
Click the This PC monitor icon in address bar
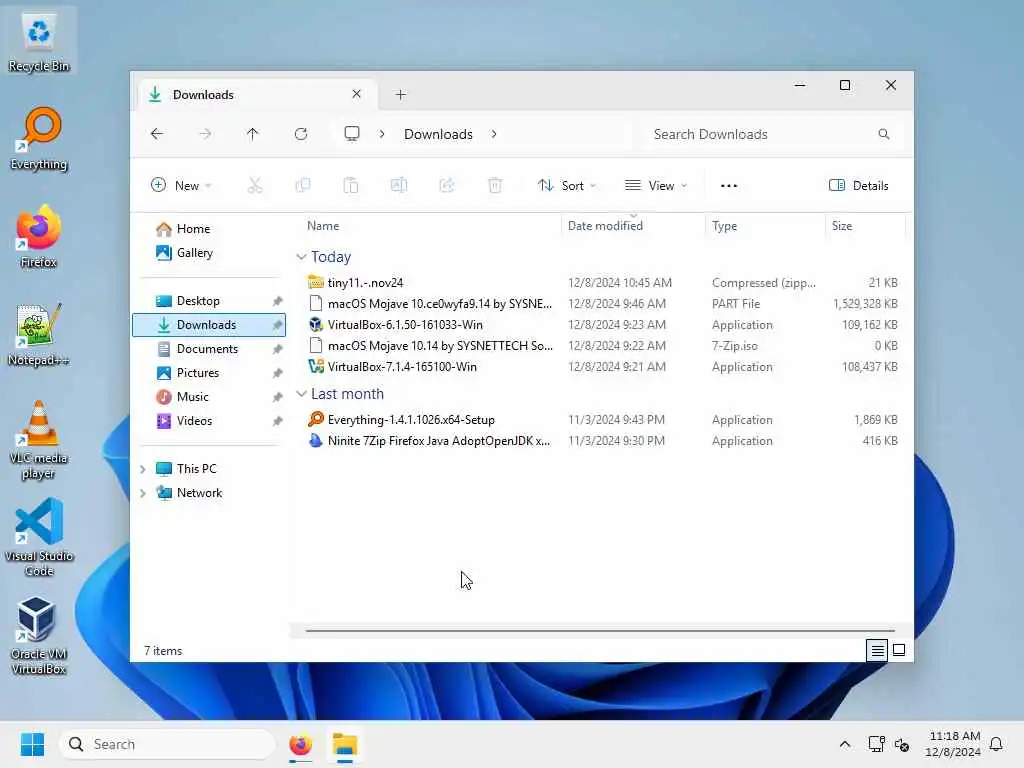pyautogui.click(x=352, y=134)
